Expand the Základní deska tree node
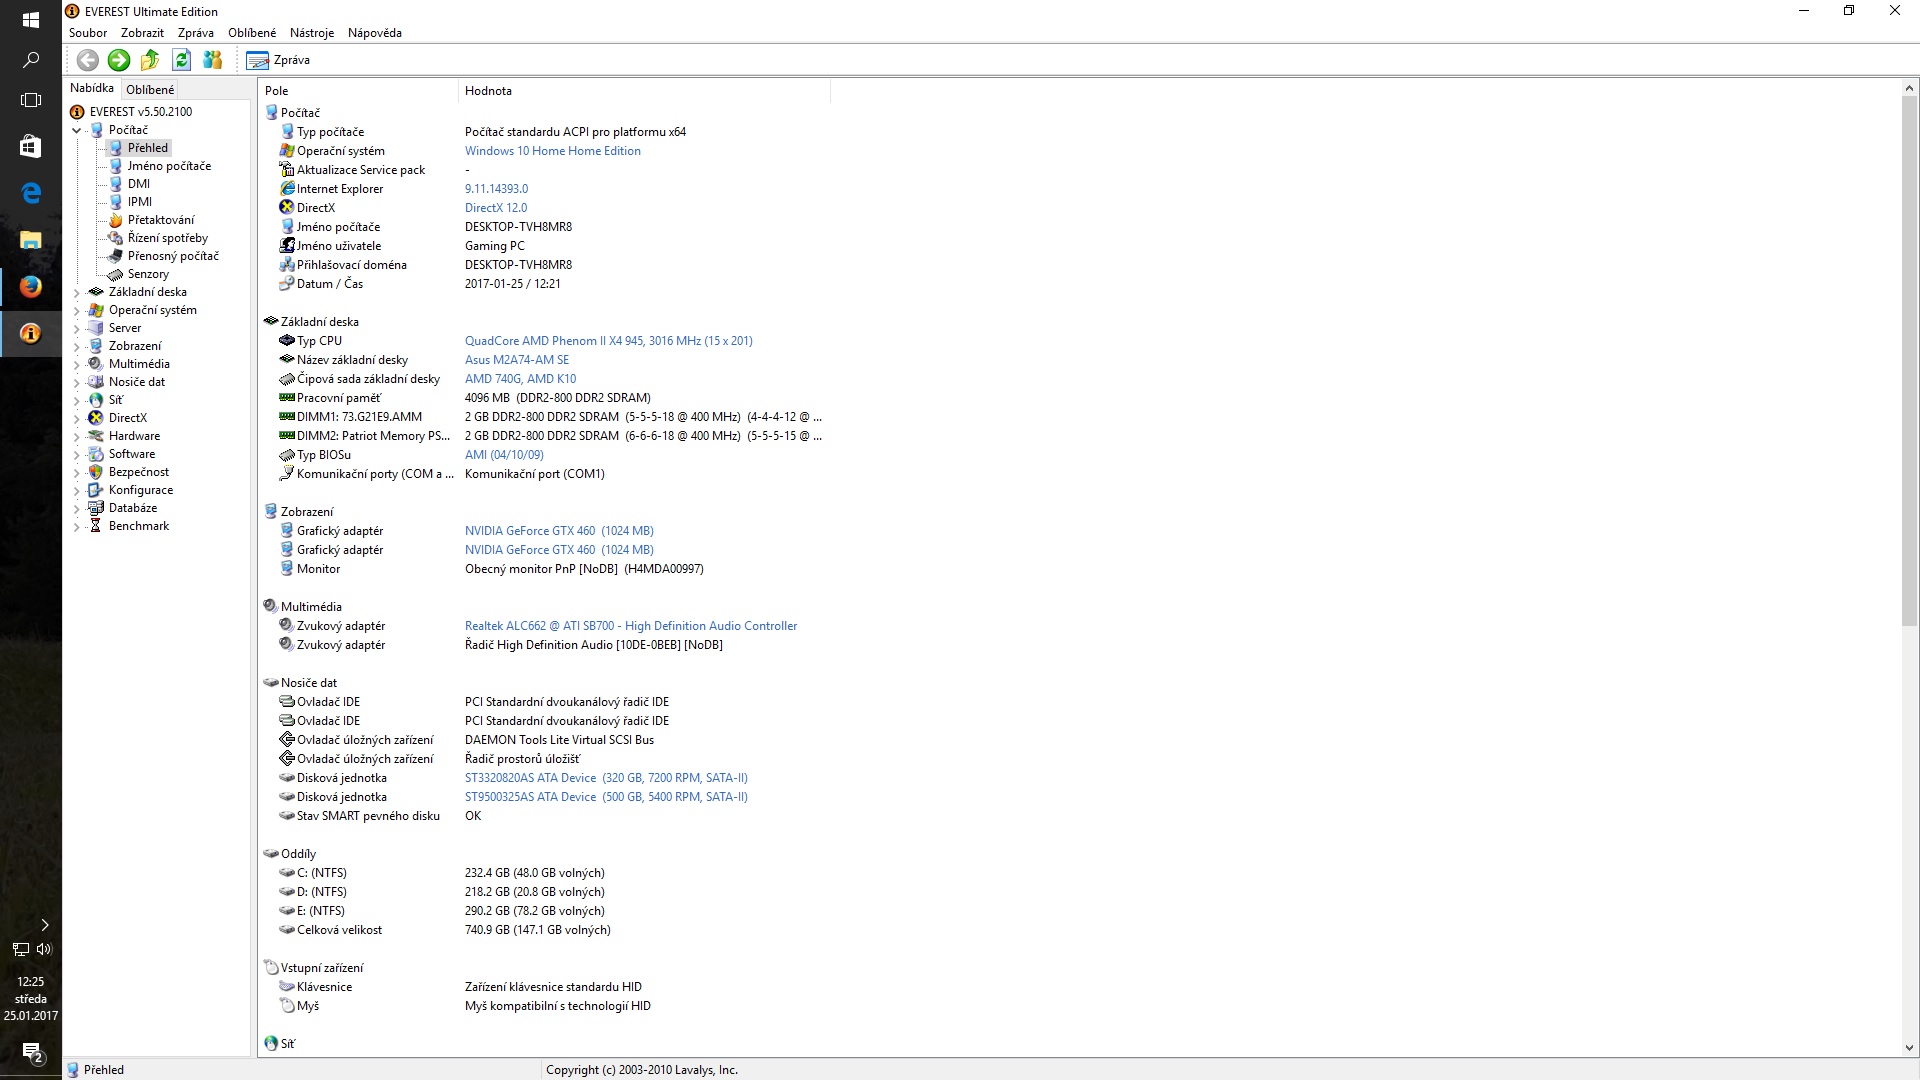Screen dimensions: 1920x1080 pyautogui.click(x=77, y=292)
